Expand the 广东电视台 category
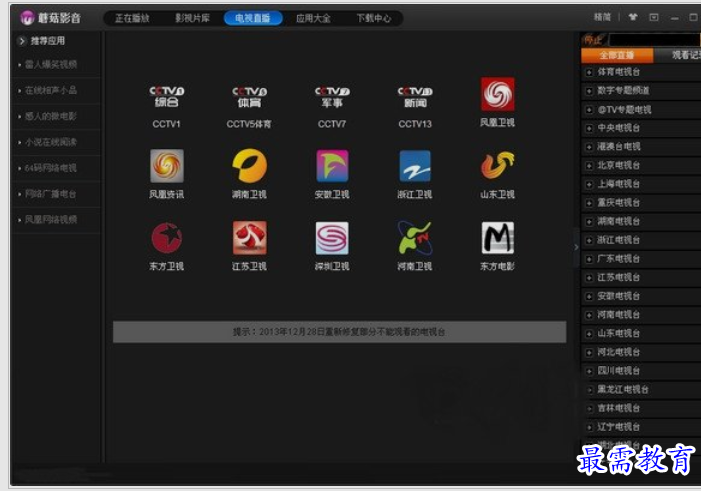The height and width of the screenshot is (491, 701). pyautogui.click(x=589, y=259)
